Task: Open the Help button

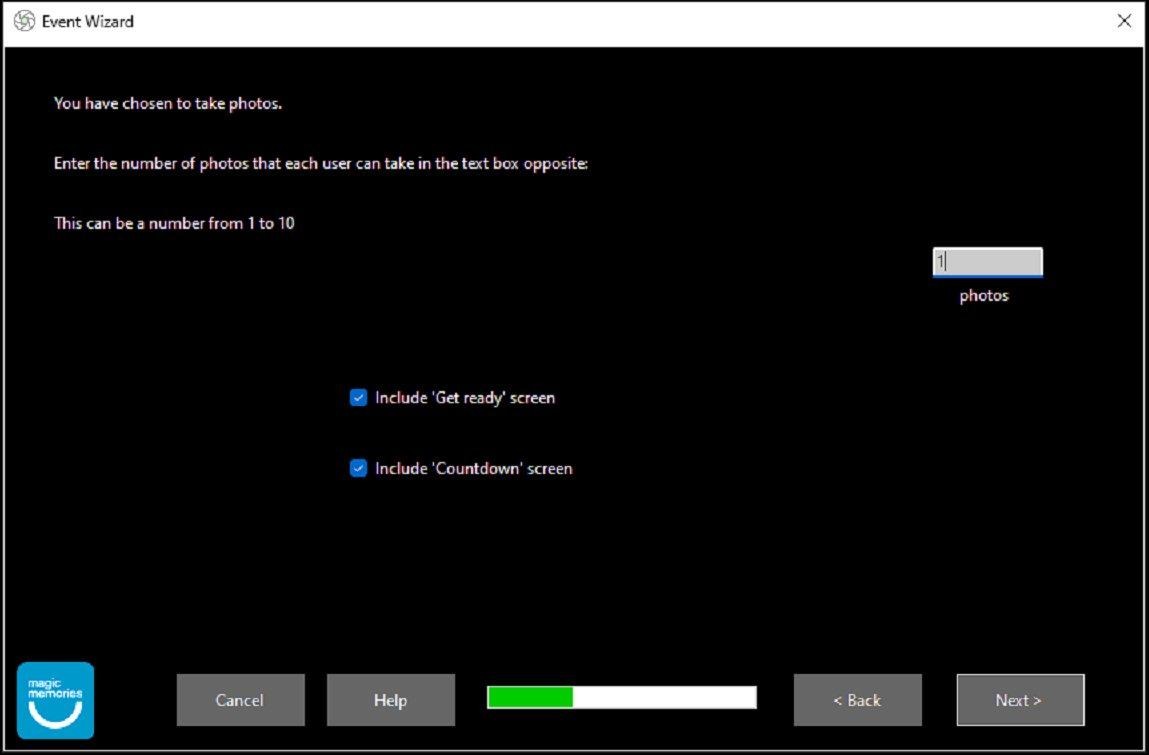Action: tap(391, 700)
